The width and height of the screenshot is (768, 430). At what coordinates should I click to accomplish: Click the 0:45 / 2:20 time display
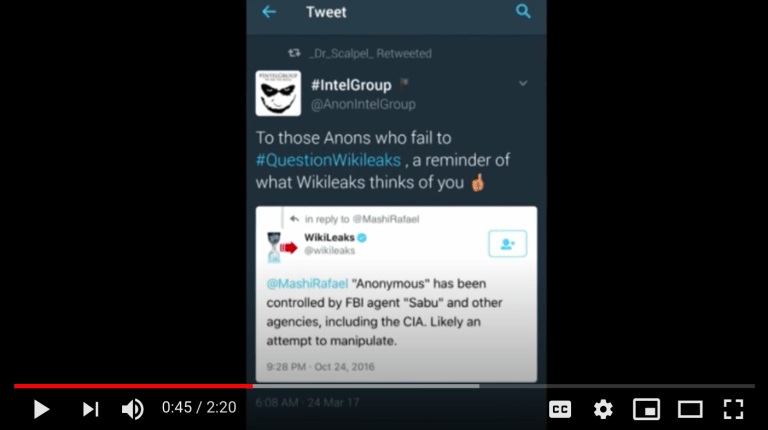coord(199,407)
